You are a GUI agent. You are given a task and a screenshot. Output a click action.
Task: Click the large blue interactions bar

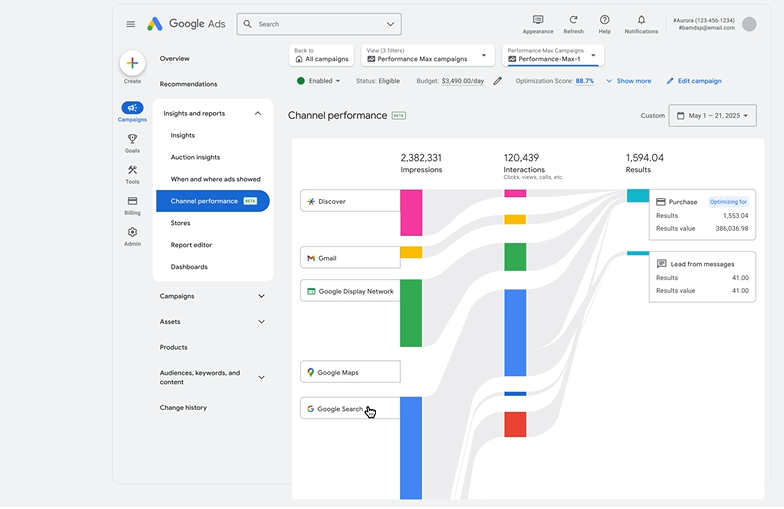coord(515,332)
